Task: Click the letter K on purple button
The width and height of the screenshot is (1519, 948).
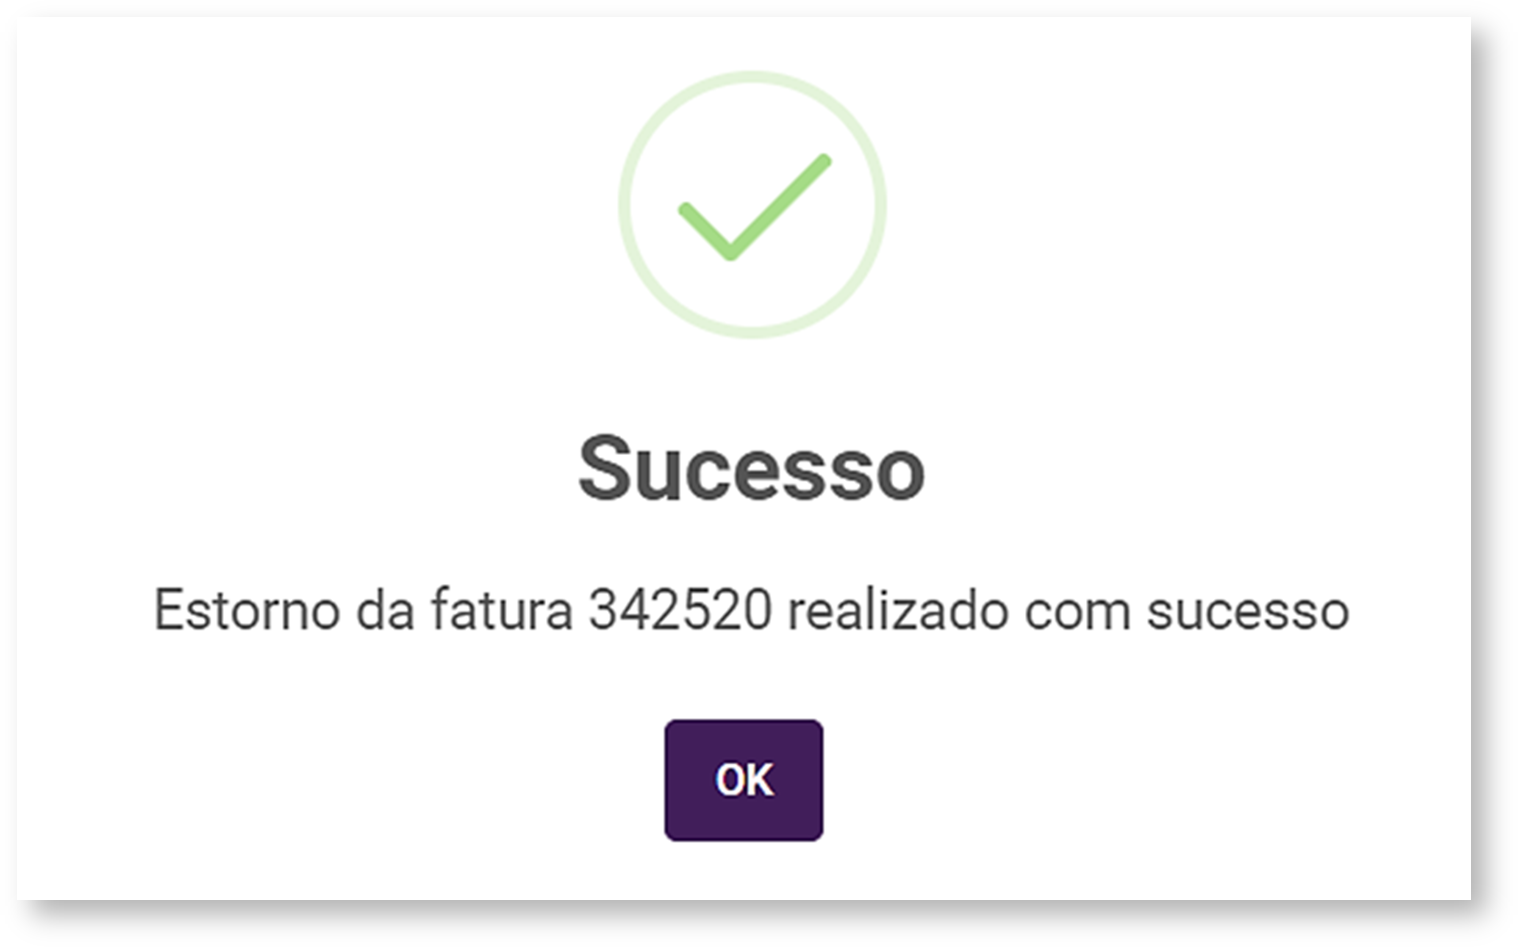Action: [x=759, y=780]
